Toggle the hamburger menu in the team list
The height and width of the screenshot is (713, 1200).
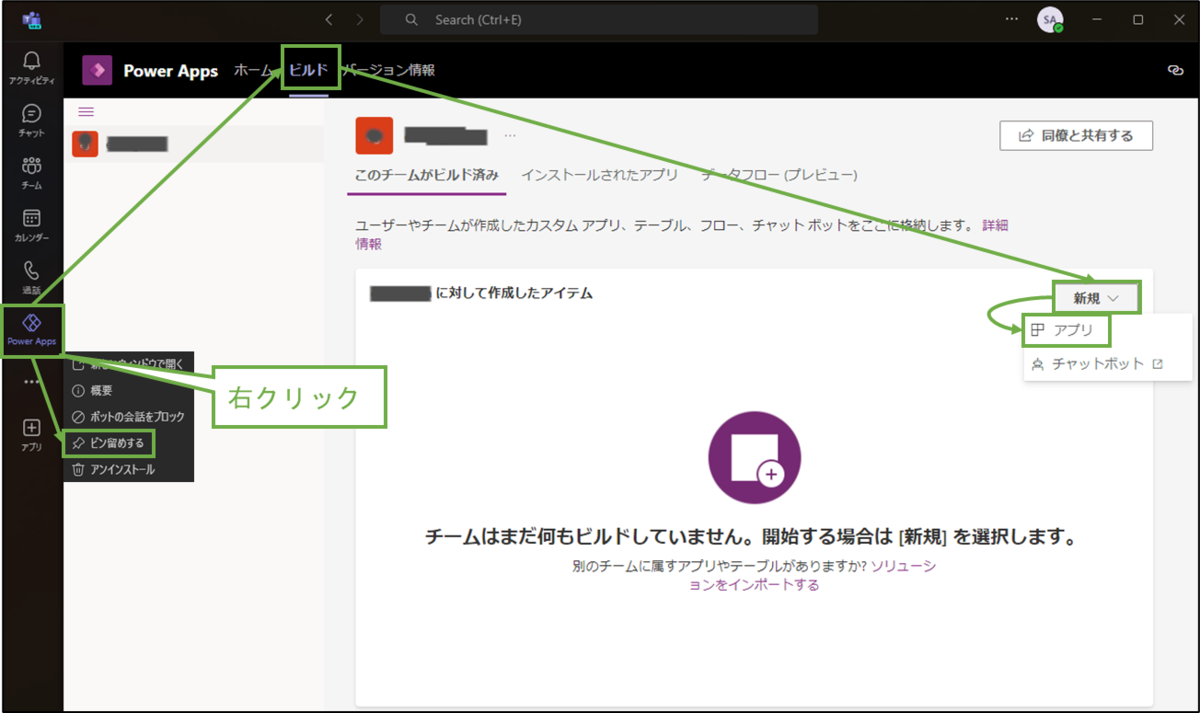[86, 112]
